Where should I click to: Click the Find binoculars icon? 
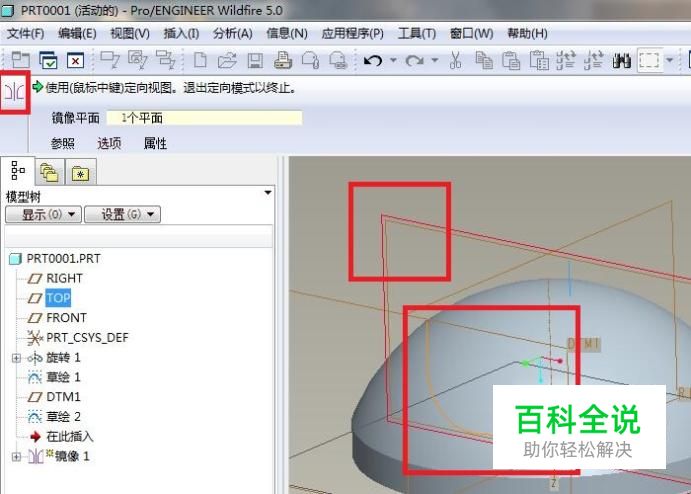(621, 60)
